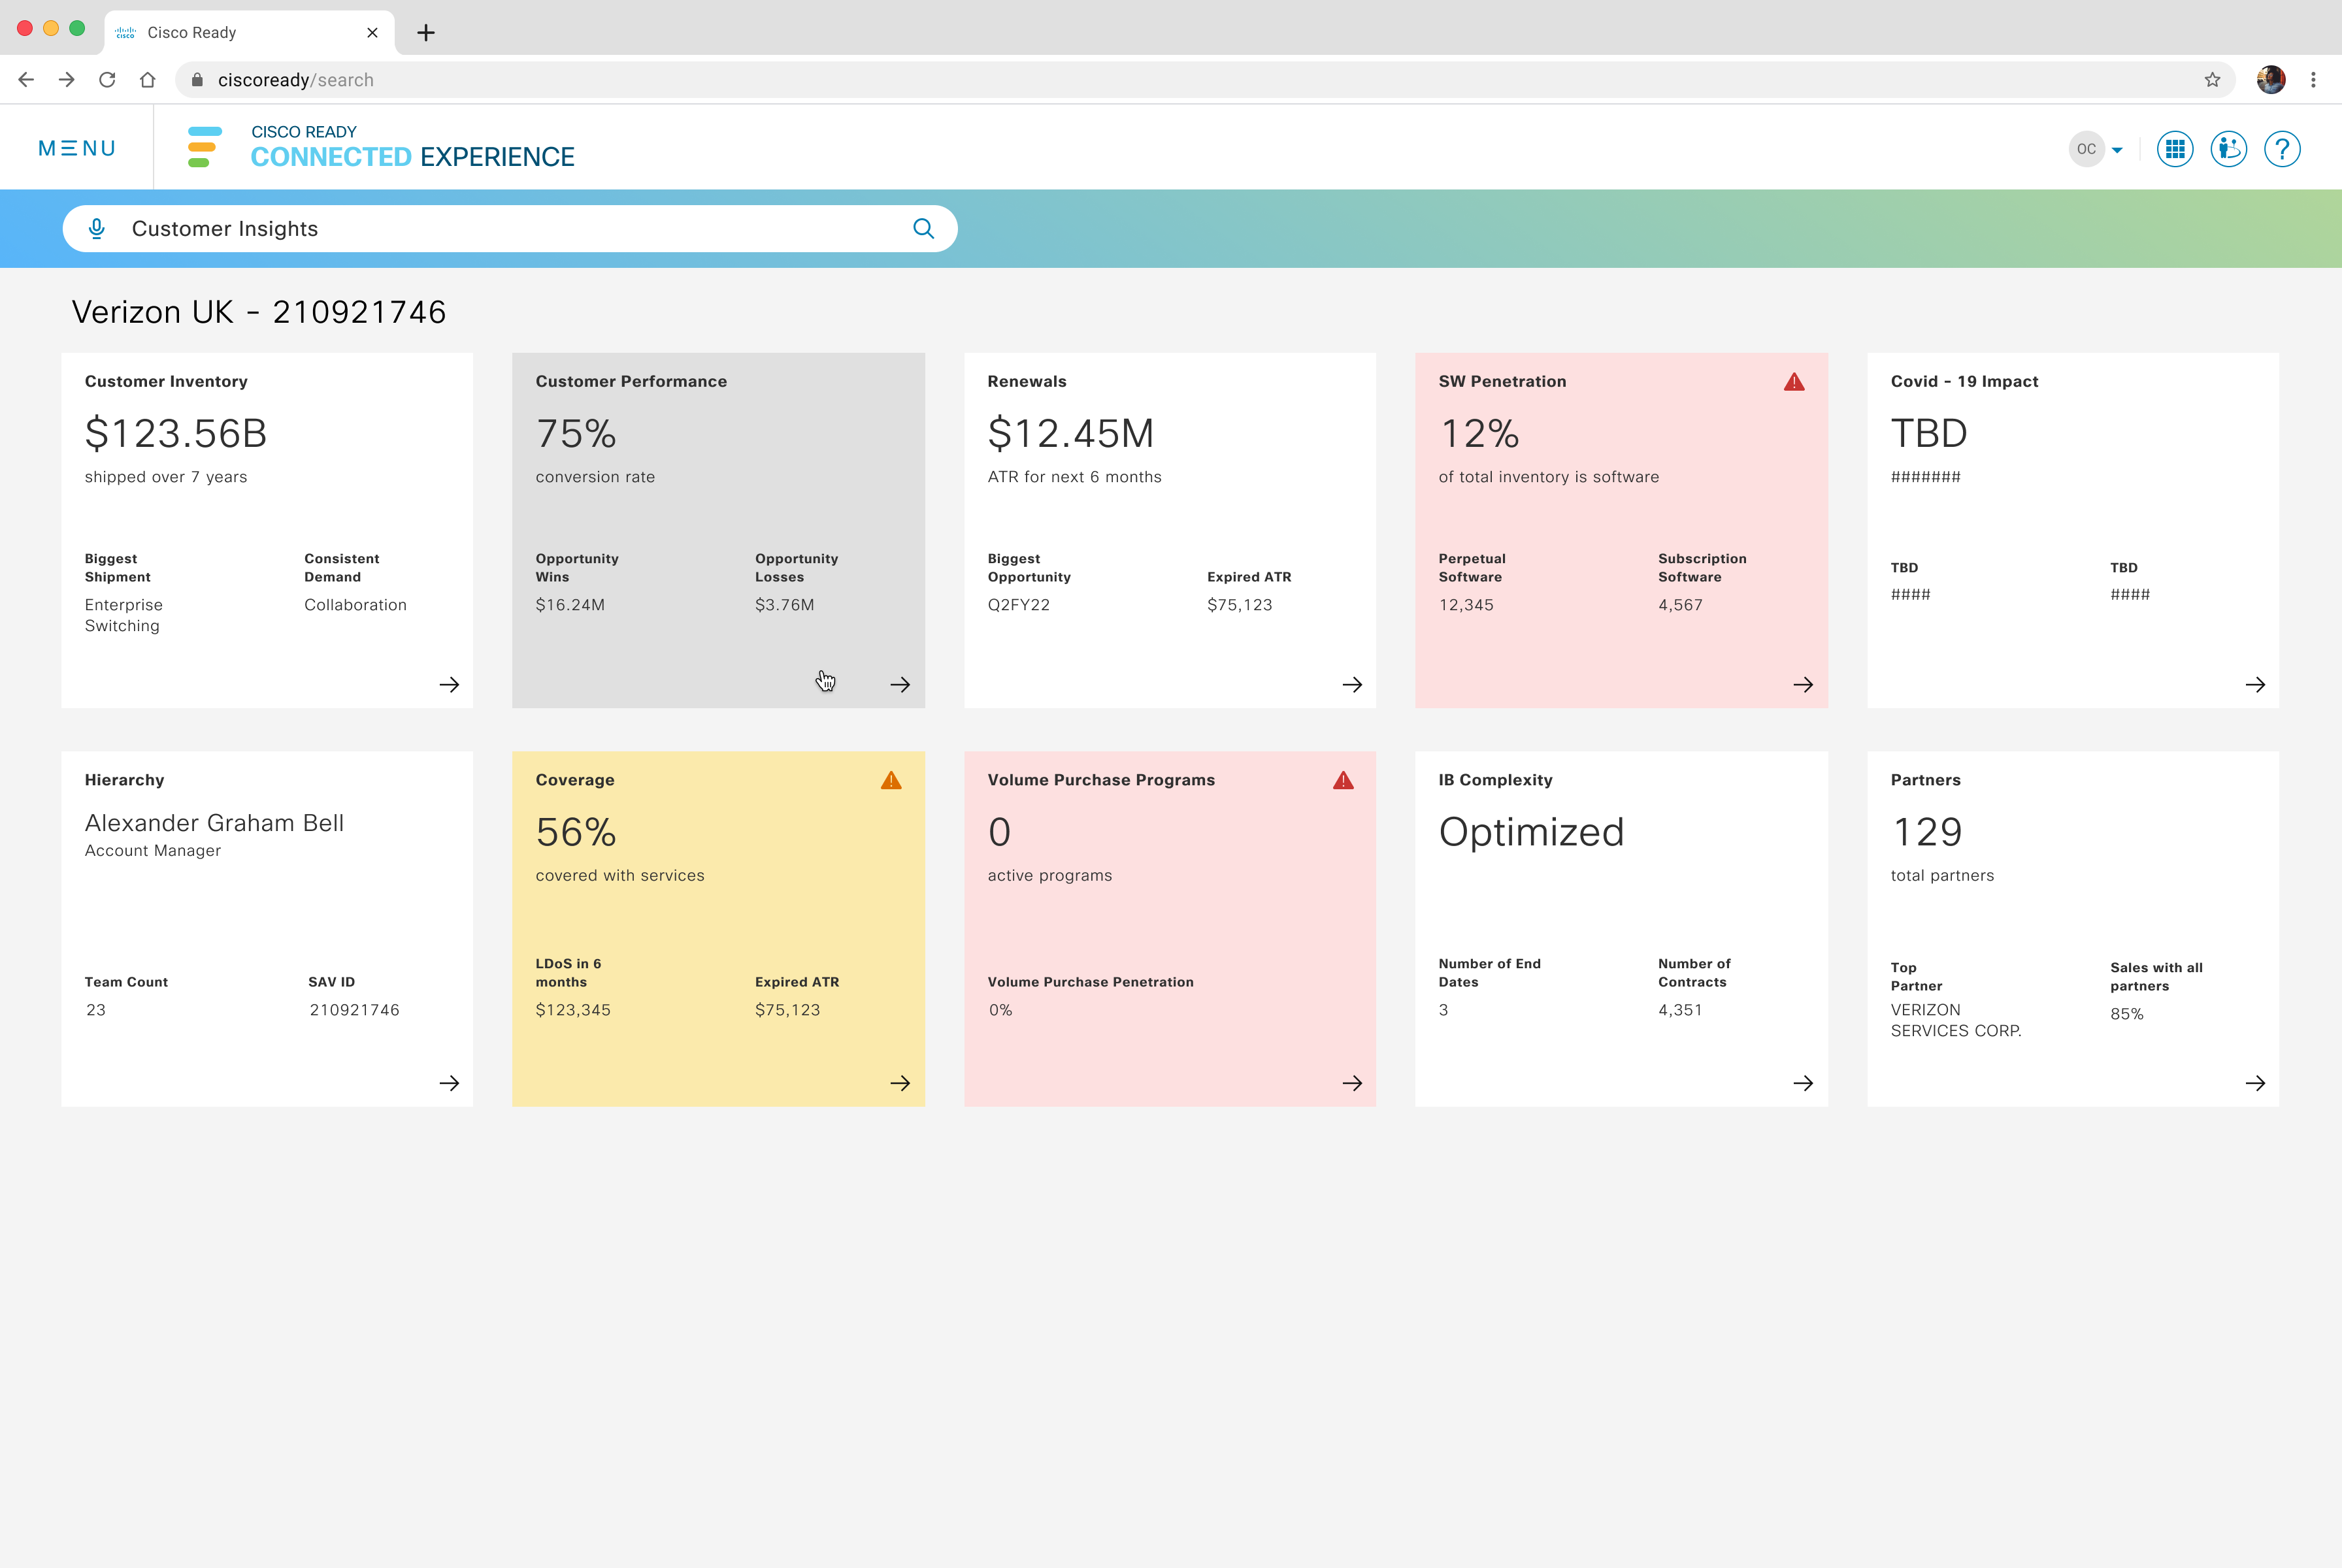
Task: Click the $12.45M renewals value
Action: (x=1071, y=434)
